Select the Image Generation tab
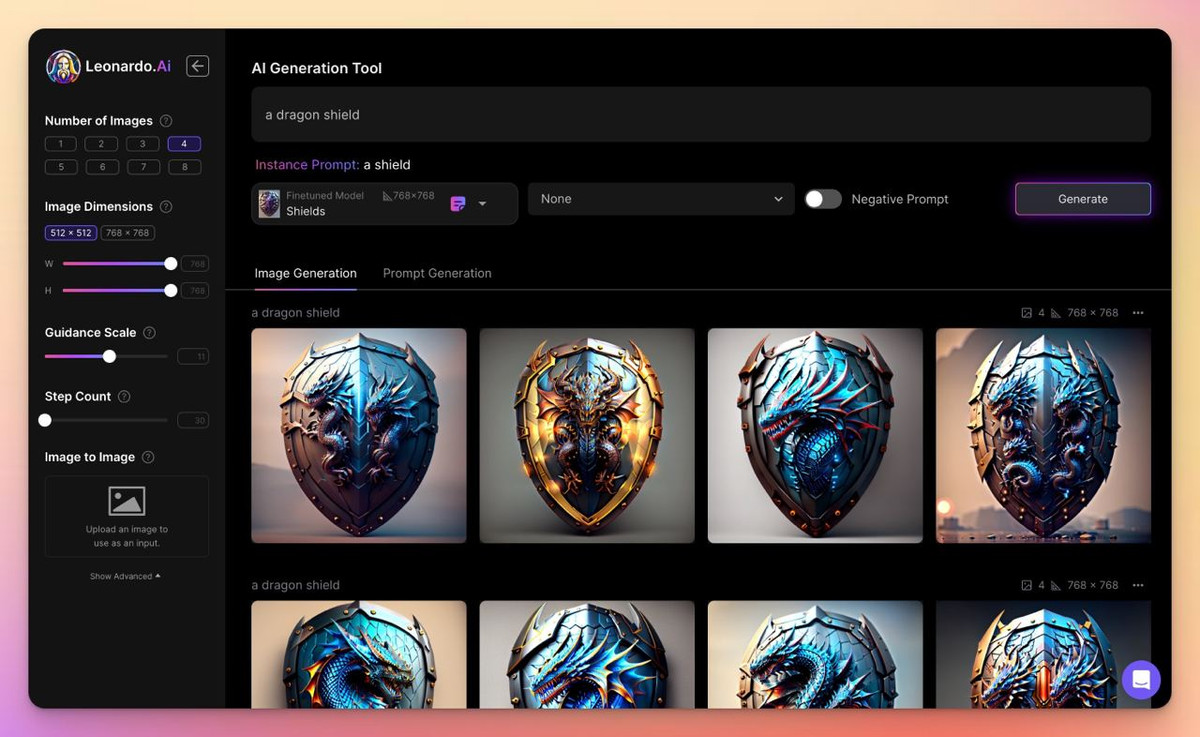1200x737 pixels. click(305, 273)
